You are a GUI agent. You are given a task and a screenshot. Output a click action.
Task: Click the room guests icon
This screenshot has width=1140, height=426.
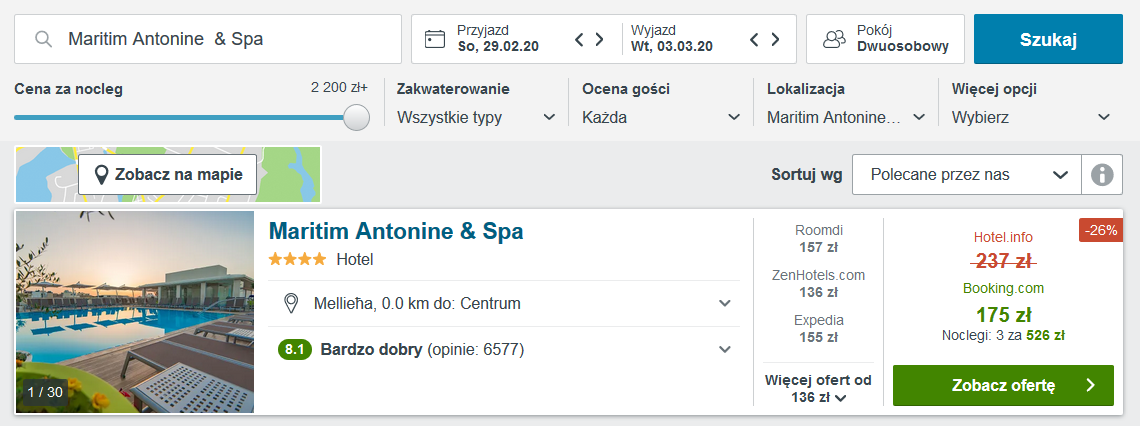(834, 39)
